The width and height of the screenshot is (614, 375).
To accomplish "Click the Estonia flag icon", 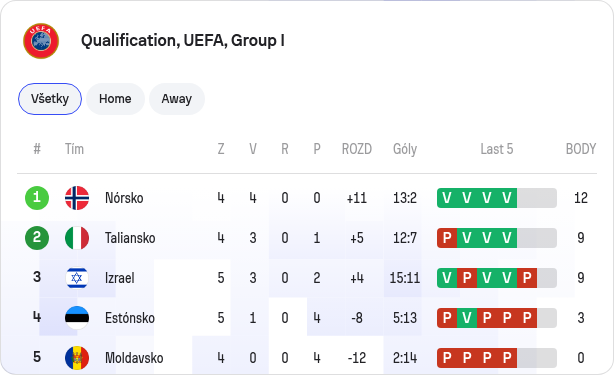I will pos(77,318).
